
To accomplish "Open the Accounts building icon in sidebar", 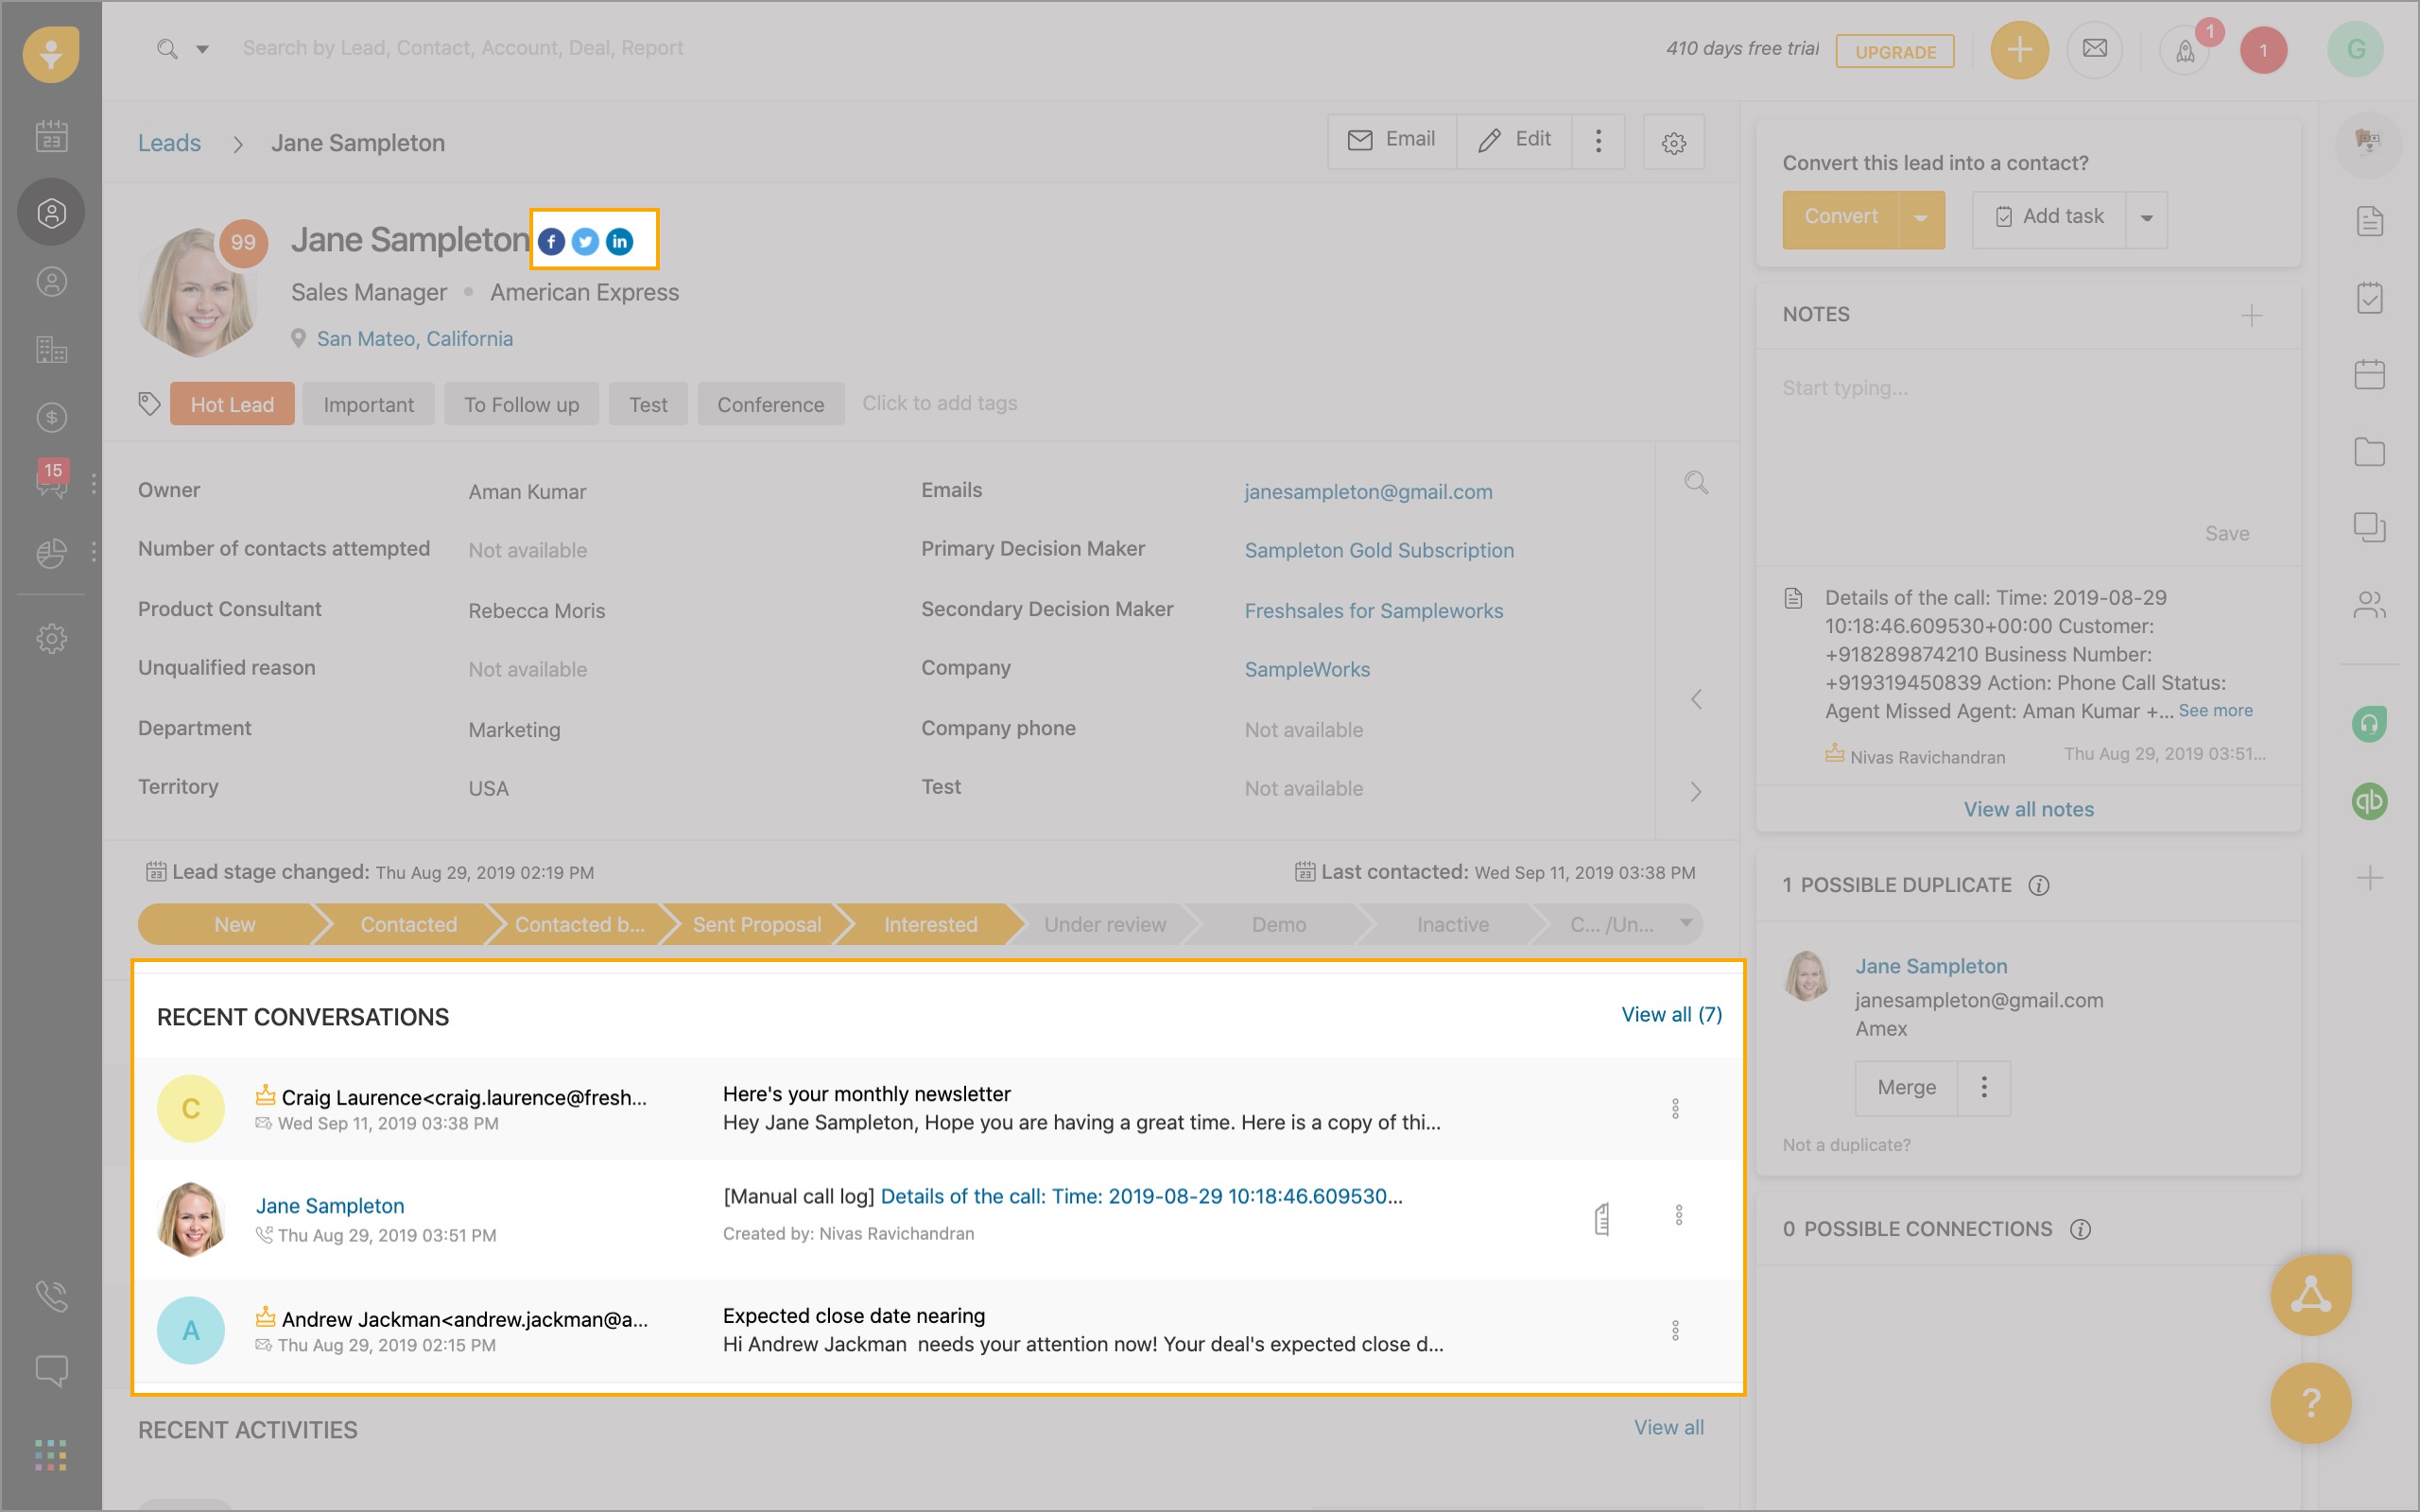I will pos(51,349).
